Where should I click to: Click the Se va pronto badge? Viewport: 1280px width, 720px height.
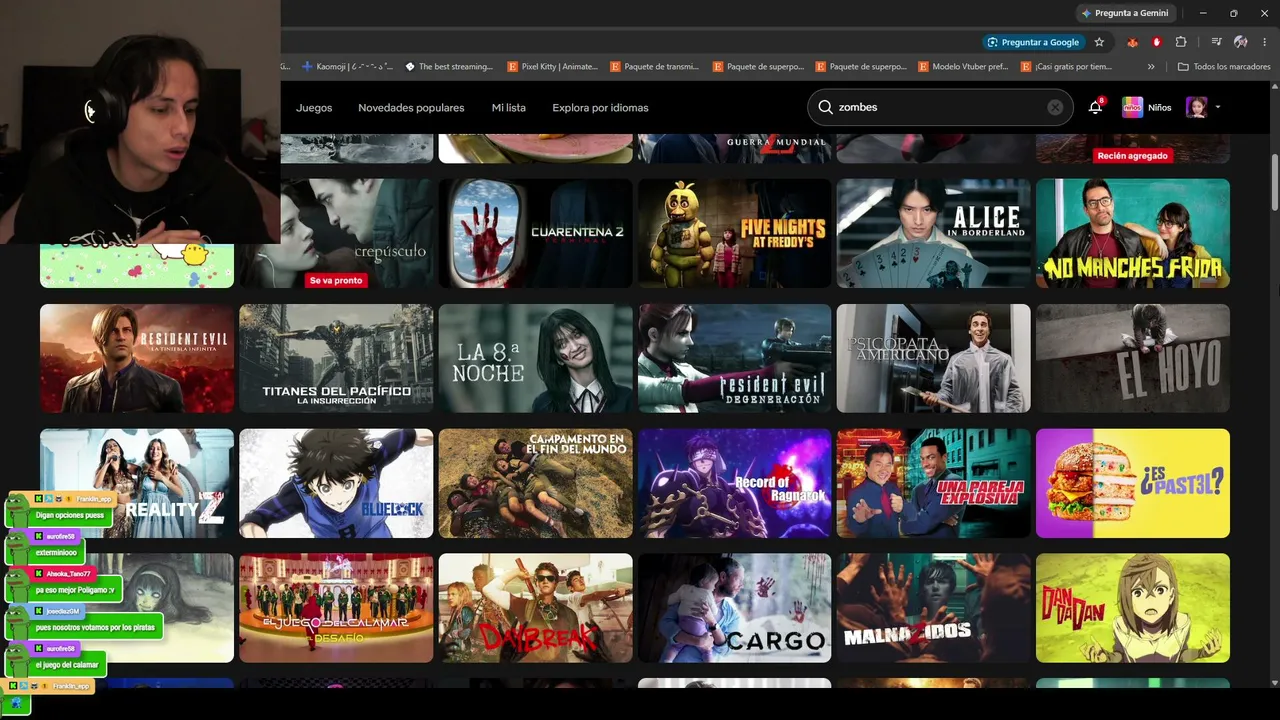click(x=336, y=280)
